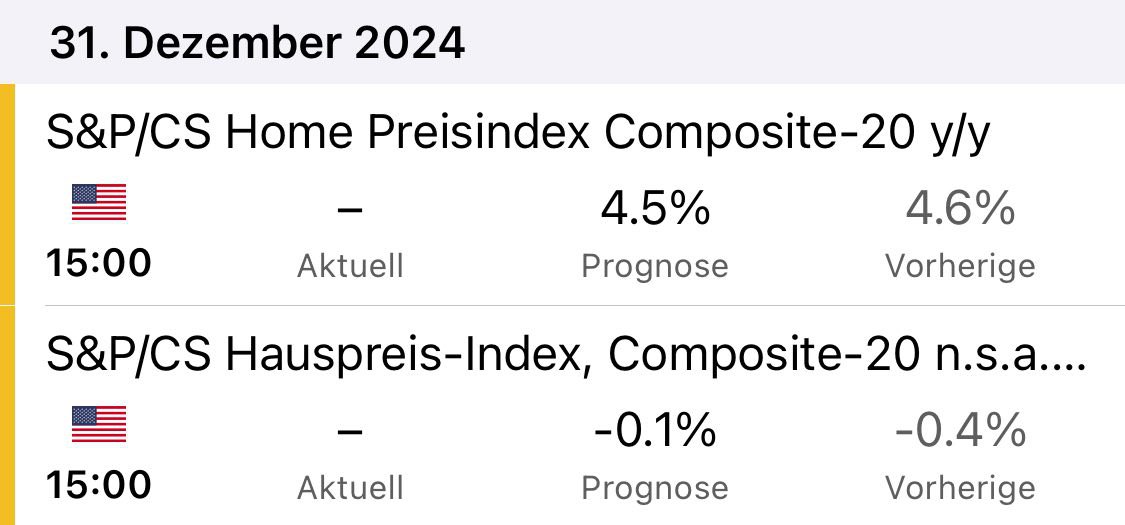Click the Aktuell dash for Home Preisindex y/y
Viewport: 1125px width, 525px height.
click(x=350, y=209)
